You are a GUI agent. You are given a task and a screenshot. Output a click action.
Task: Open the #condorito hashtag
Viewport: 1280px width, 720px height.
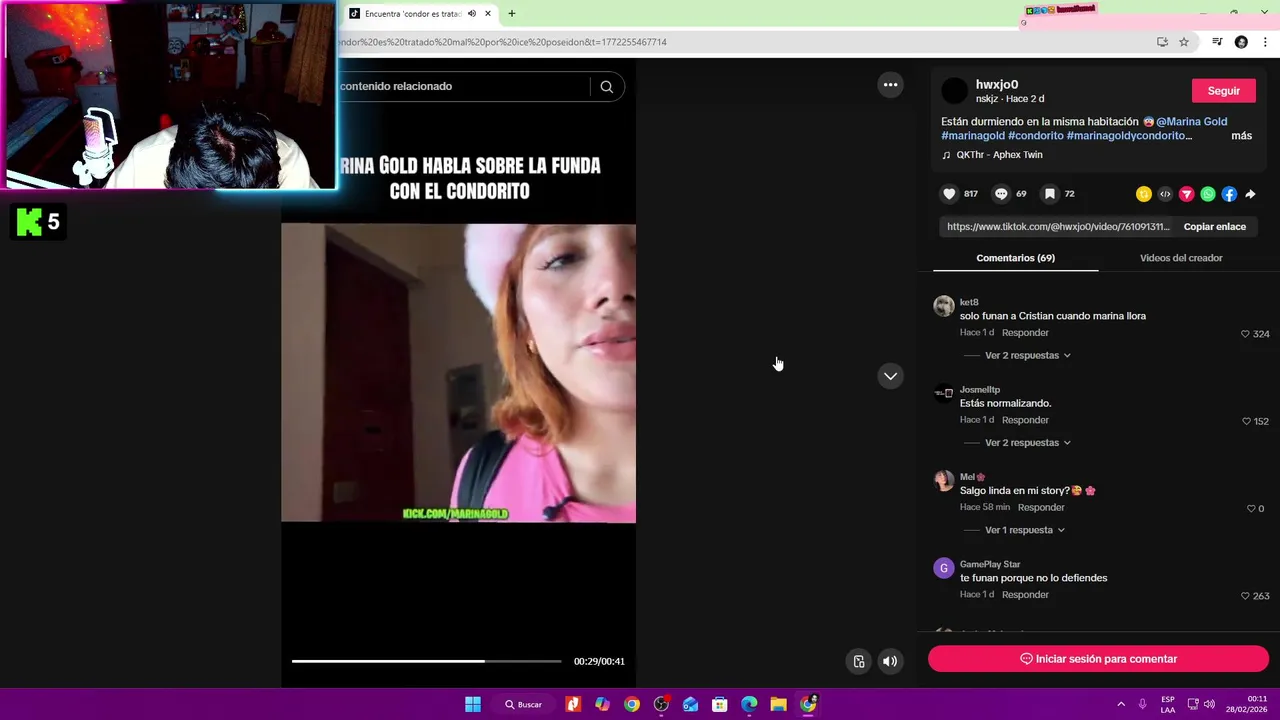pyautogui.click(x=1035, y=136)
